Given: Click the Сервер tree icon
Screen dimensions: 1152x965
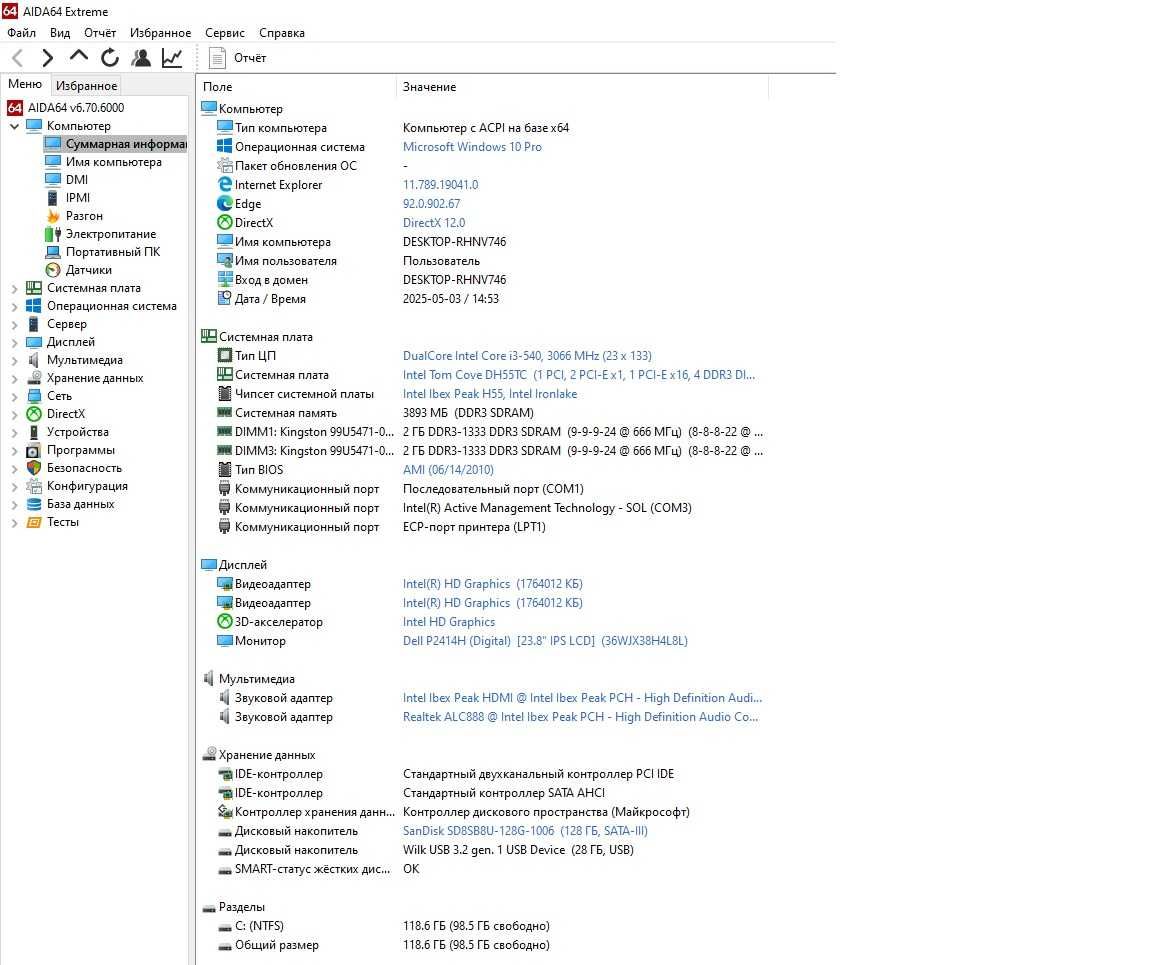Looking at the screenshot, I should 34,323.
